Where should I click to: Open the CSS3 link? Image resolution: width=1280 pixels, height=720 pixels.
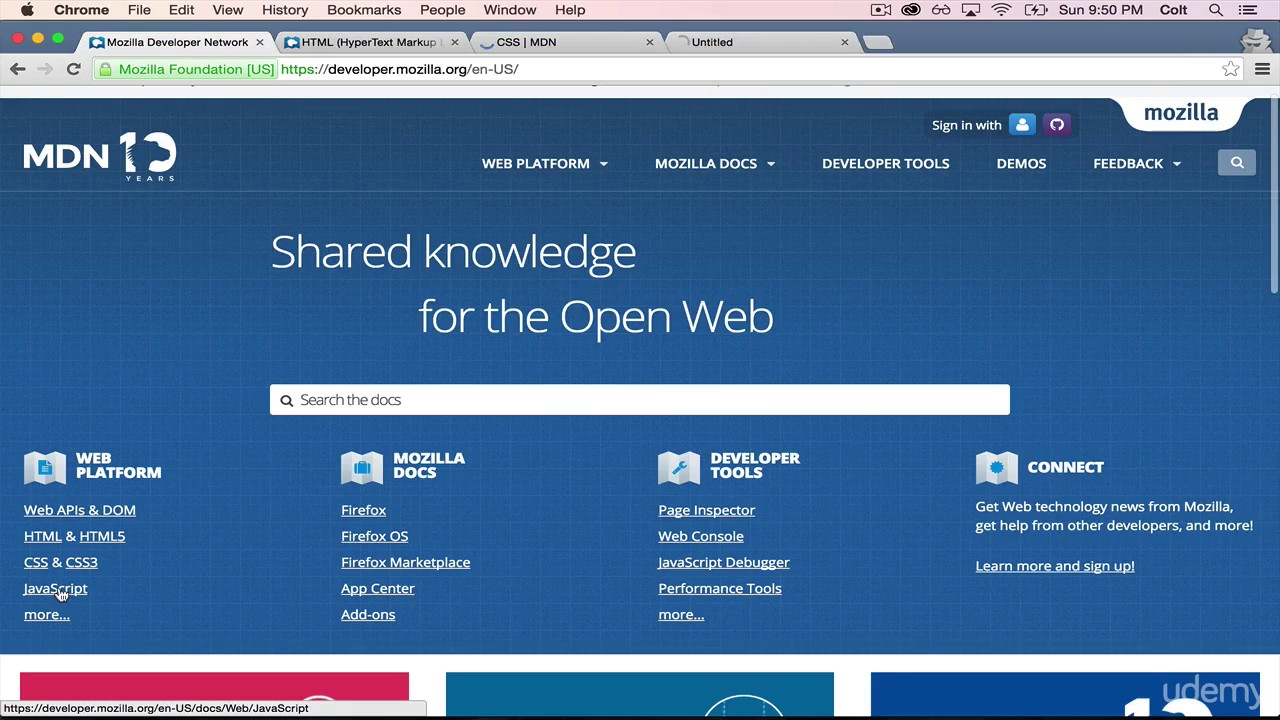pos(81,562)
